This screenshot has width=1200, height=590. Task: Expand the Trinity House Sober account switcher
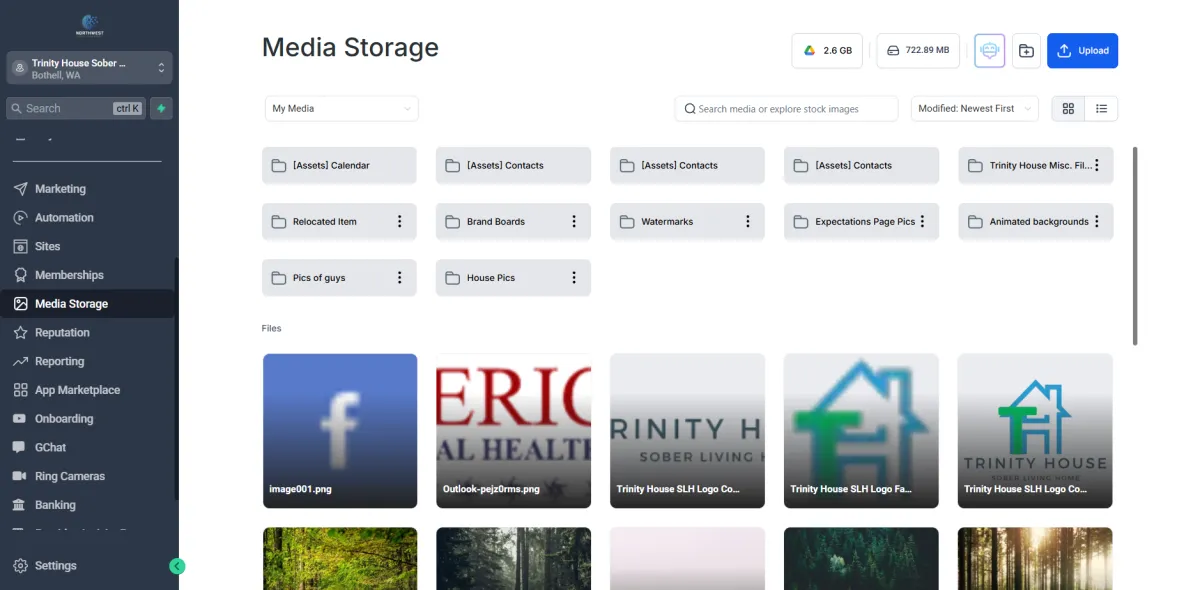(90, 68)
